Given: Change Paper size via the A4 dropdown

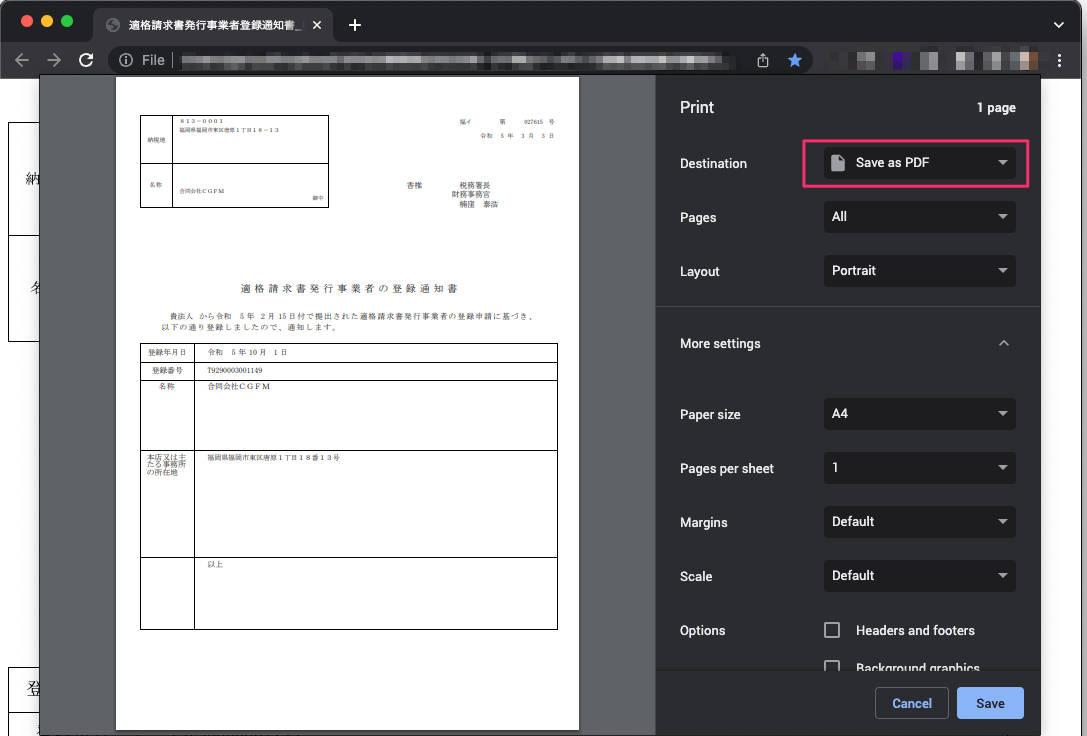Looking at the screenshot, I should [918, 414].
